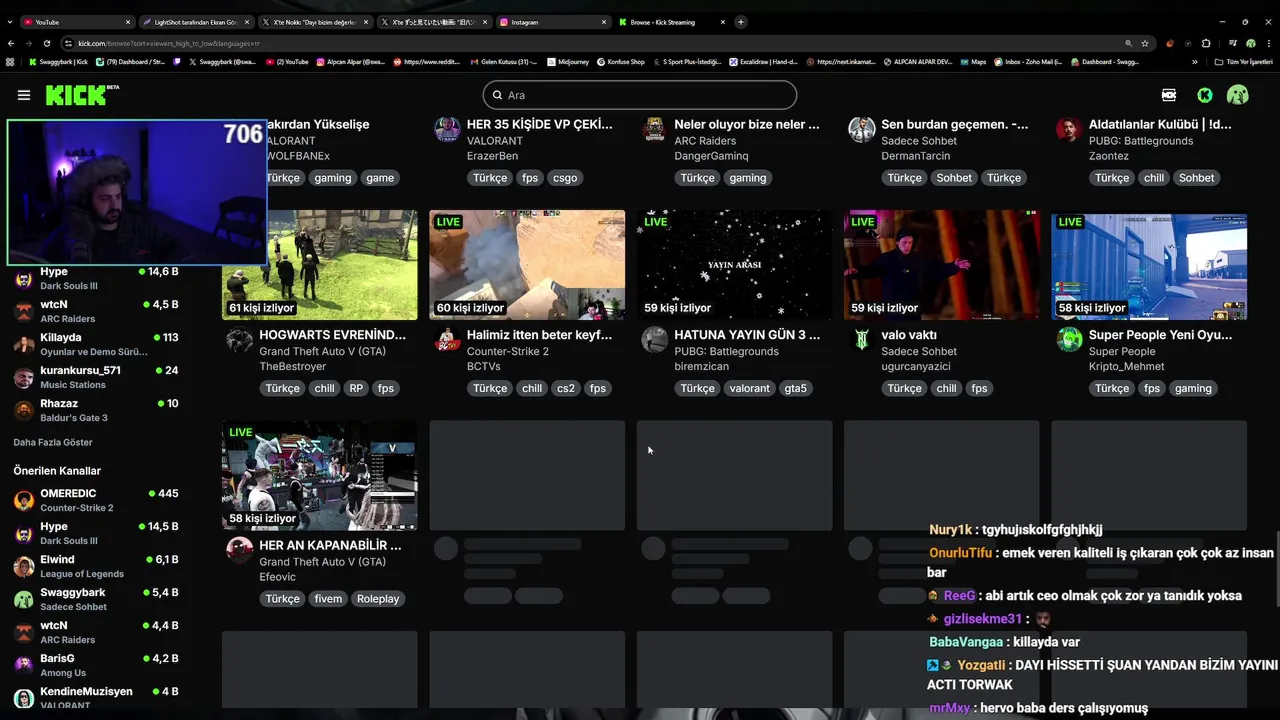1280x720 pixels.
Task: Select the RP tag
Action: [x=356, y=388]
